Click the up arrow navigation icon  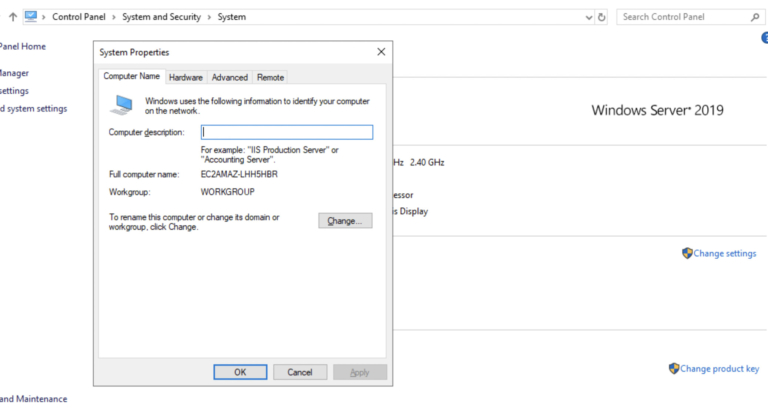pyautogui.click(x=12, y=17)
